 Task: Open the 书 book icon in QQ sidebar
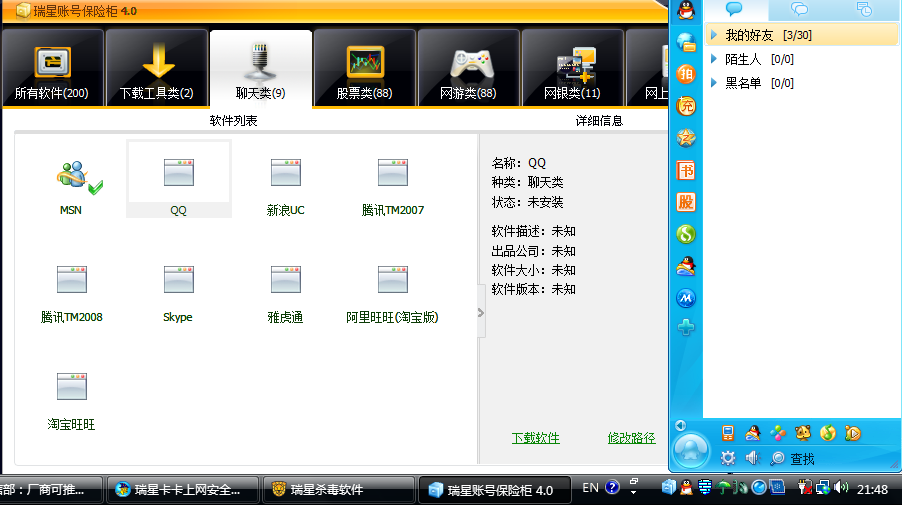[686, 170]
